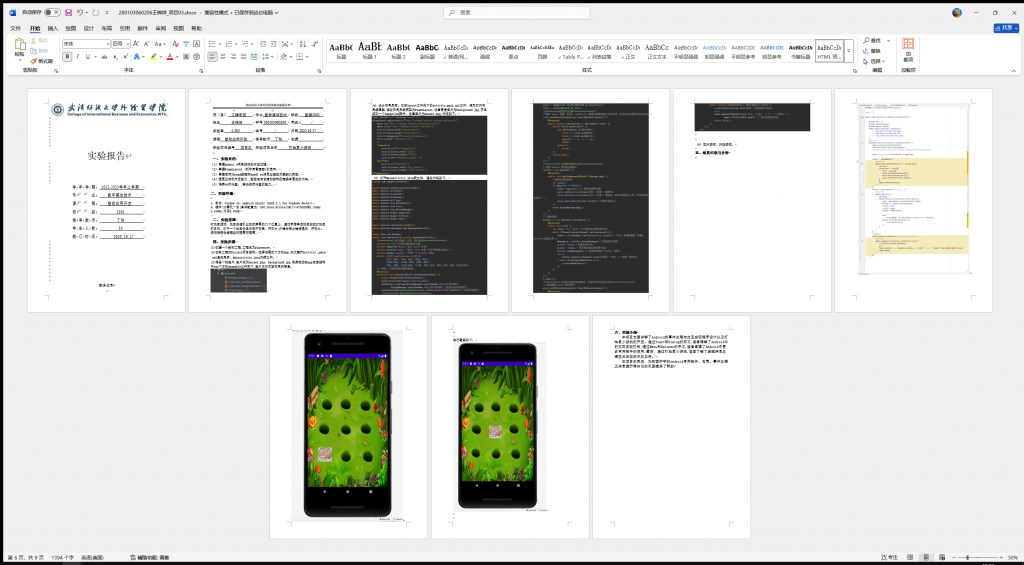Image resolution: width=1024 pixels, height=565 pixels.
Task: Click the 共享 share button
Action: point(1006,28)
